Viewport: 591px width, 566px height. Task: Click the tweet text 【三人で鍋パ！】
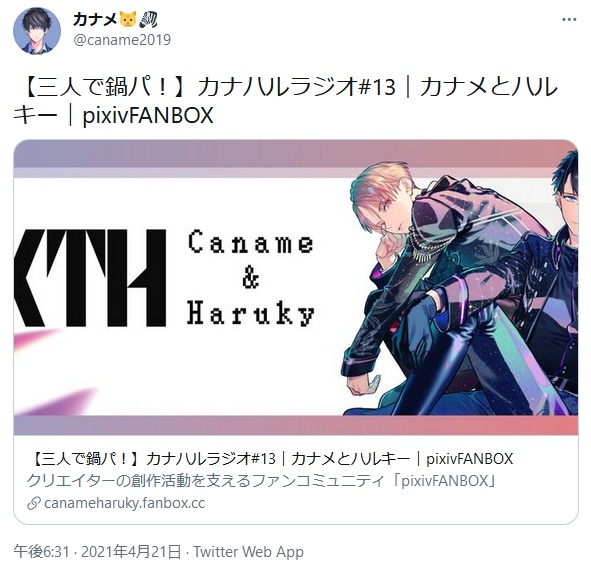pyautogui.click(x=107, y=87)
